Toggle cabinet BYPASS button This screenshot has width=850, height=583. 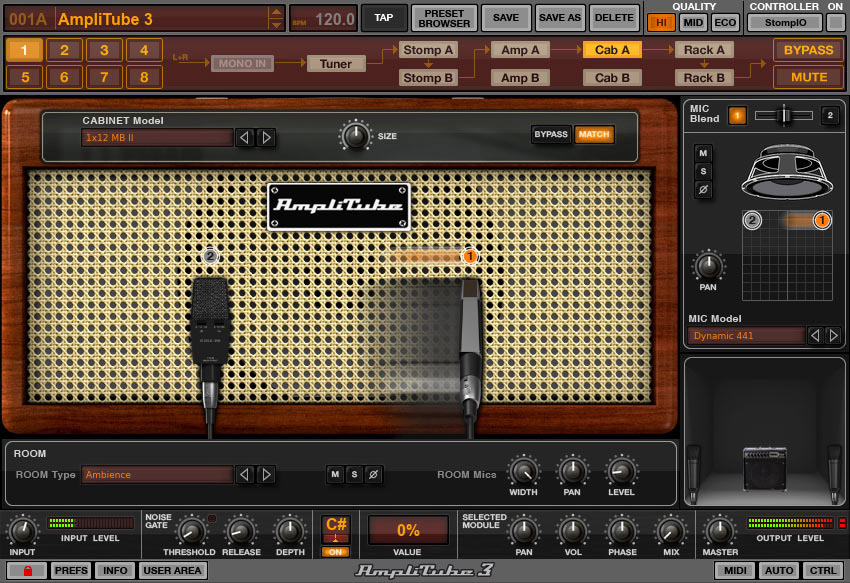[x=551, y=134]
